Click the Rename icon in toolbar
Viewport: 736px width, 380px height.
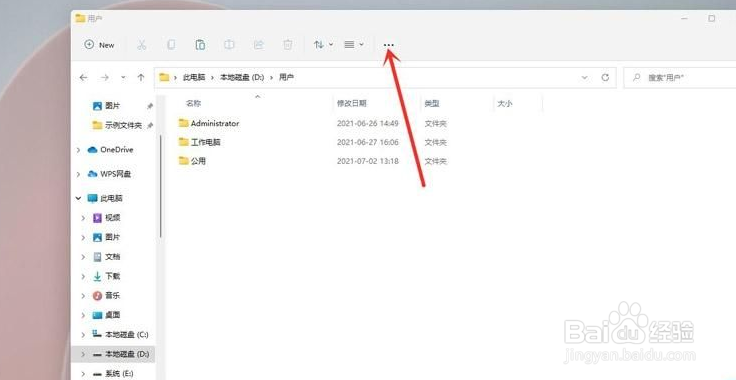click(x=229, y=45)
